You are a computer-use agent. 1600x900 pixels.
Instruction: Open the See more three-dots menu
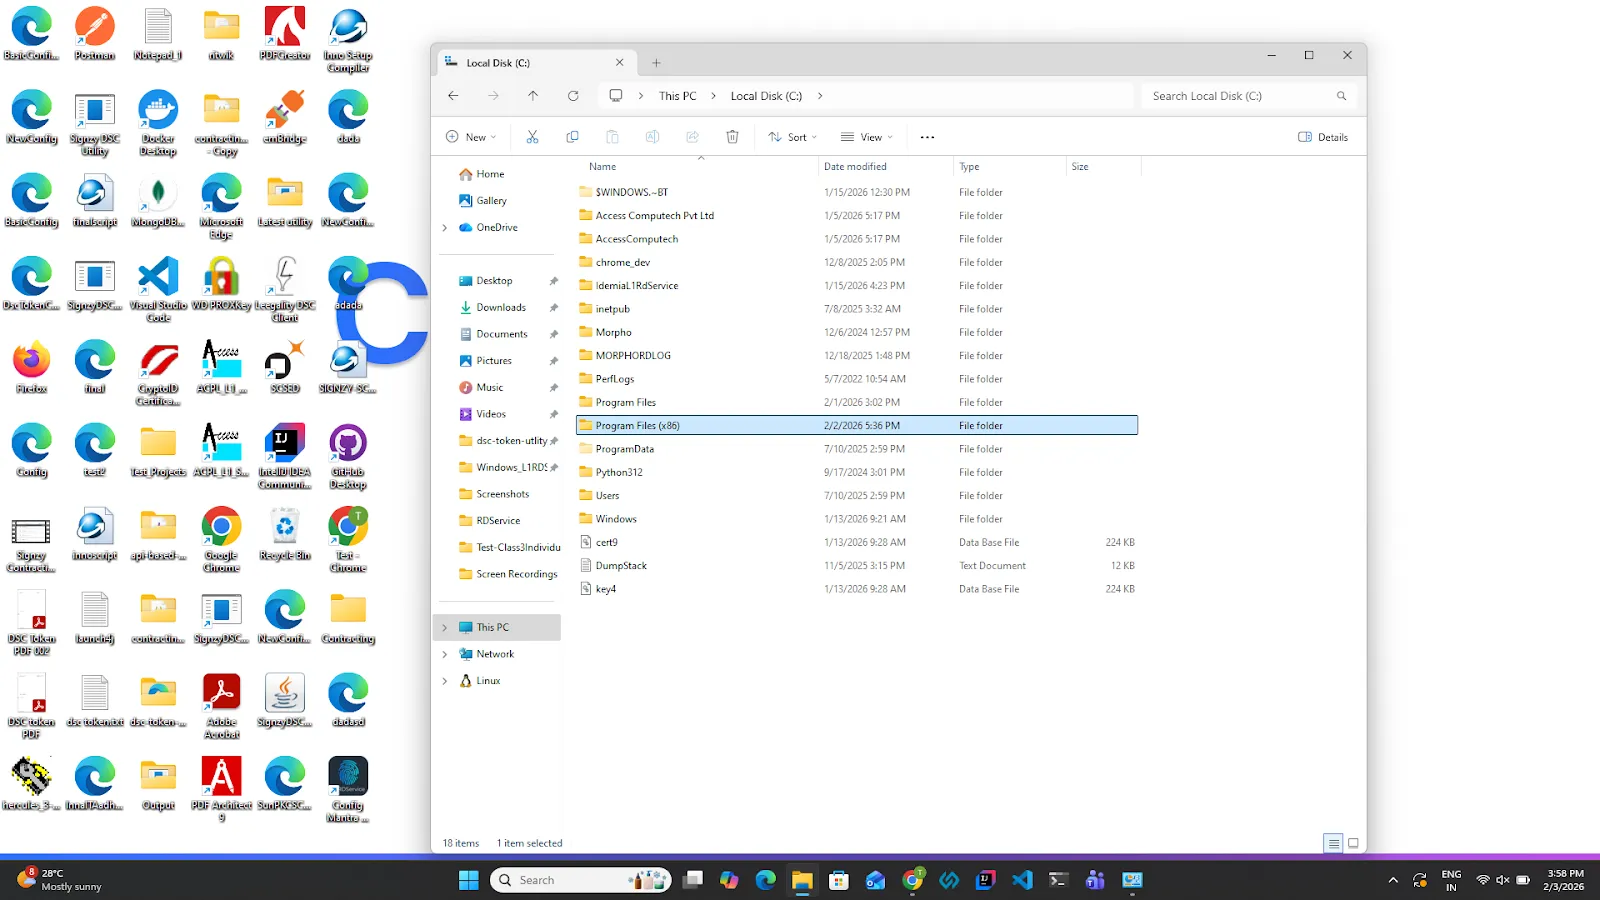[927, 137]
